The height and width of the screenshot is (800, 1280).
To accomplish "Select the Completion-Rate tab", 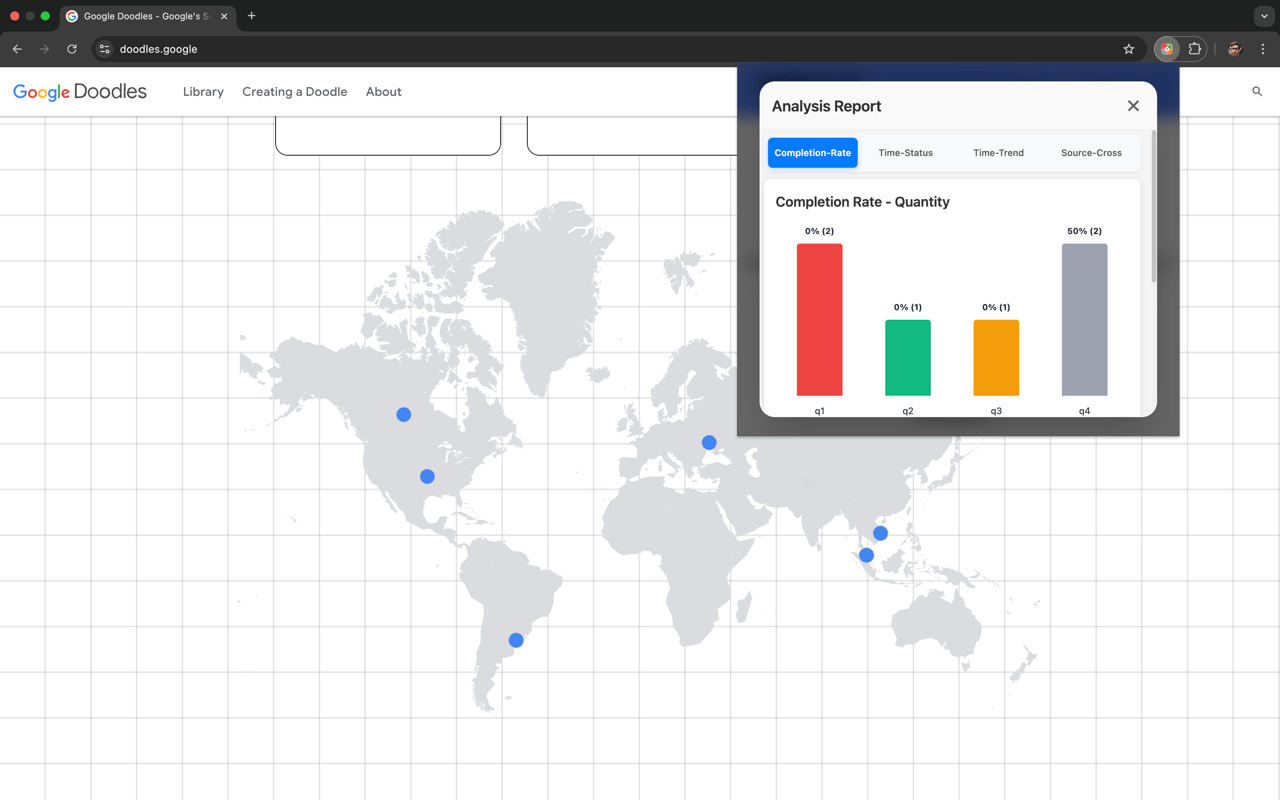I will 813,153.
